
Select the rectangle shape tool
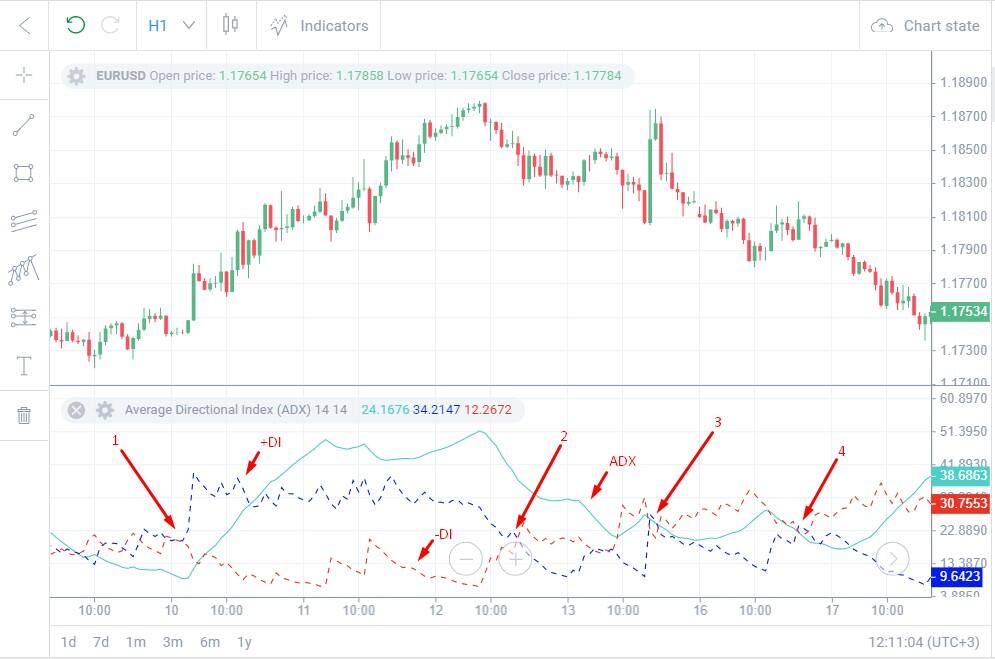(24, 173)
